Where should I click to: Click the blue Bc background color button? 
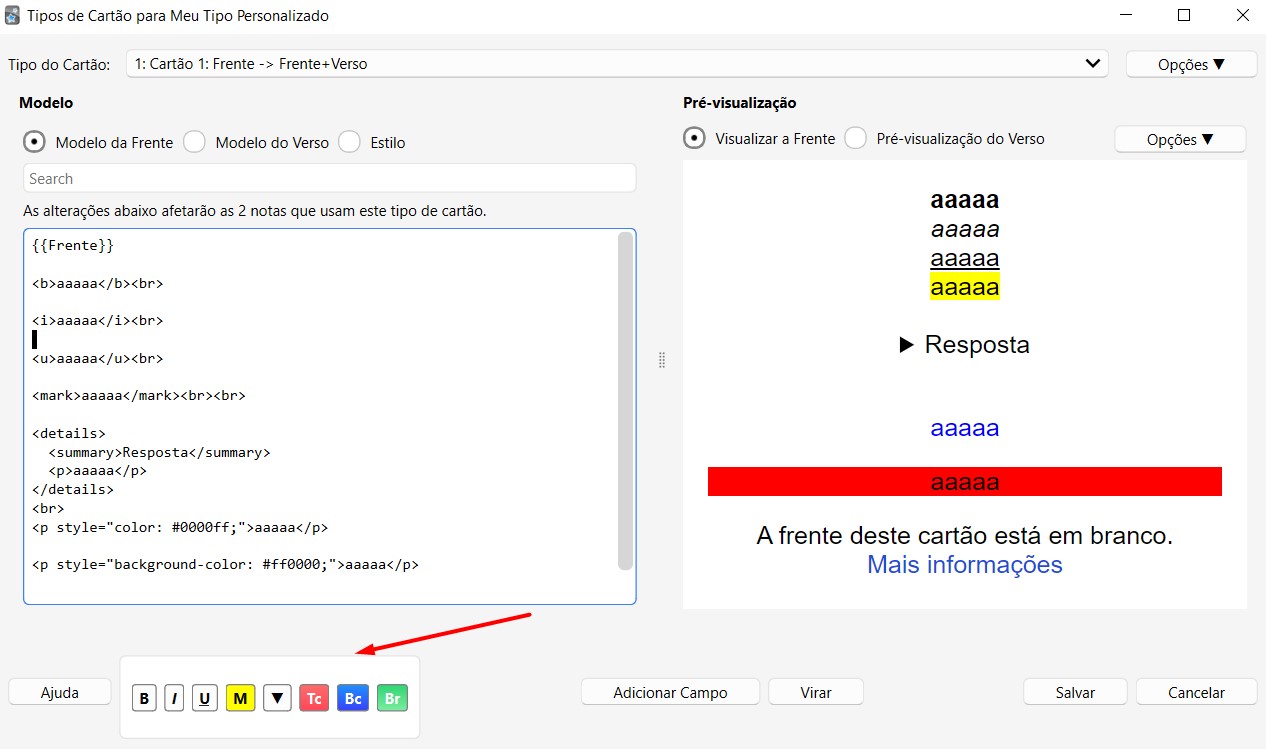pos(352,698)
